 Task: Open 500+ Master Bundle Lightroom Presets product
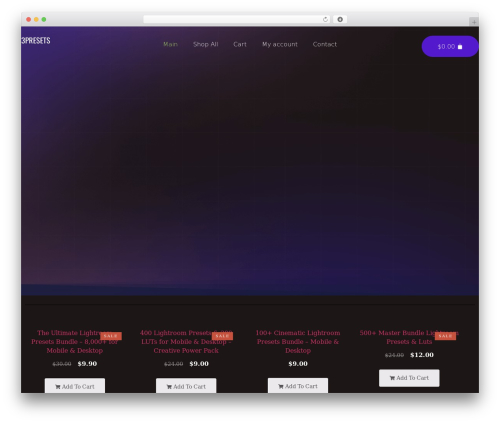pos(409,337)
